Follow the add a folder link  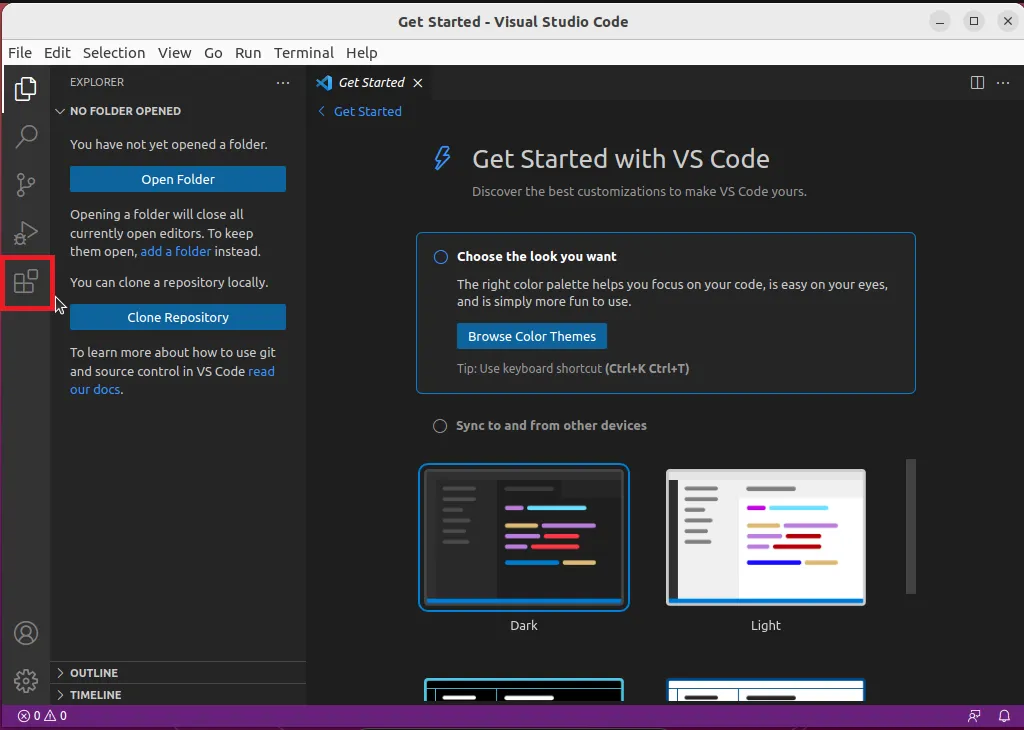coord(176,251)
